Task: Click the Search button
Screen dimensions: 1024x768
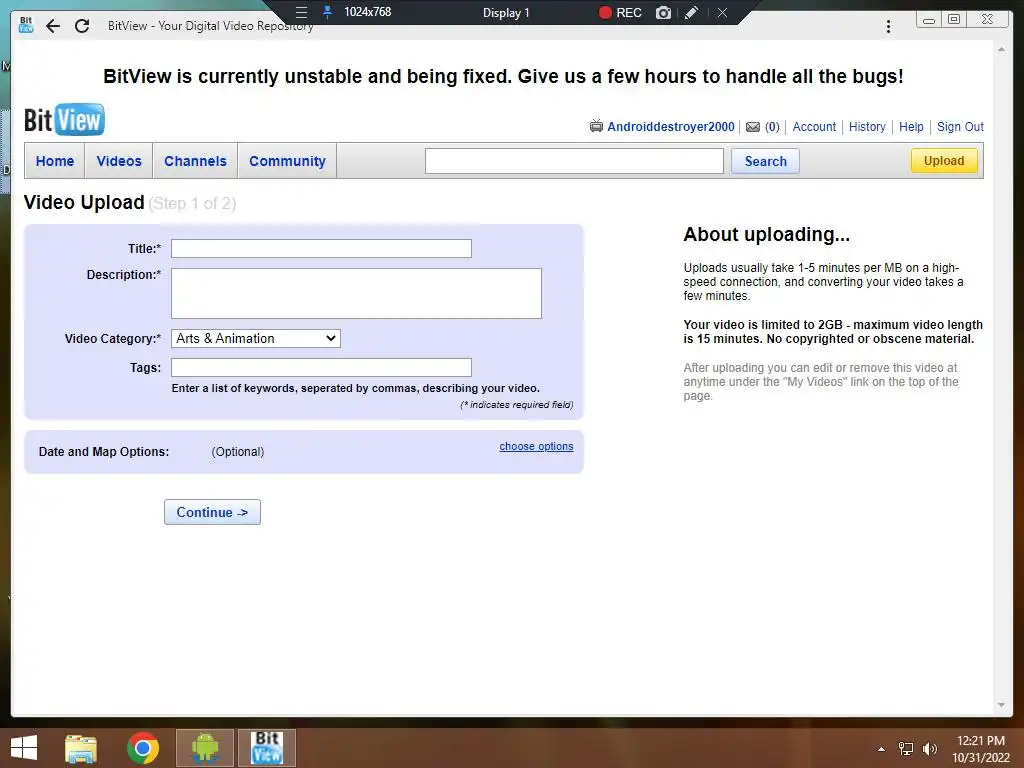Action: [765, 161]
